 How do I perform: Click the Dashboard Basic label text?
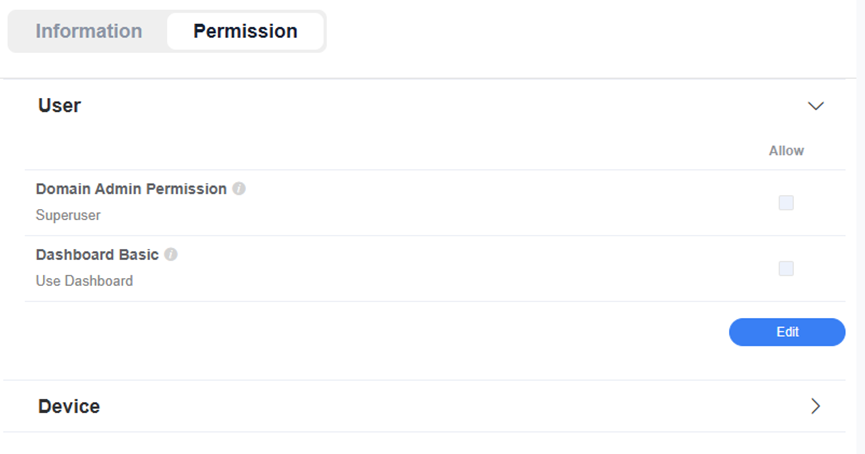[97, 254]
